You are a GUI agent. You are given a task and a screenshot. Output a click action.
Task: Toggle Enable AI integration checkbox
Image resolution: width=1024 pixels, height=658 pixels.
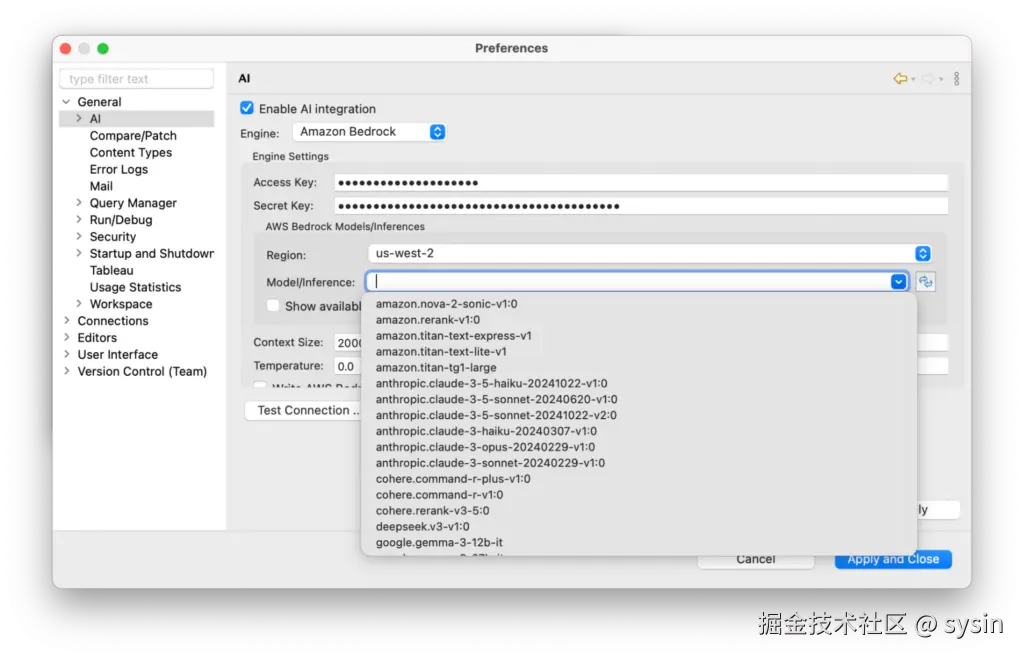[247, 108]
